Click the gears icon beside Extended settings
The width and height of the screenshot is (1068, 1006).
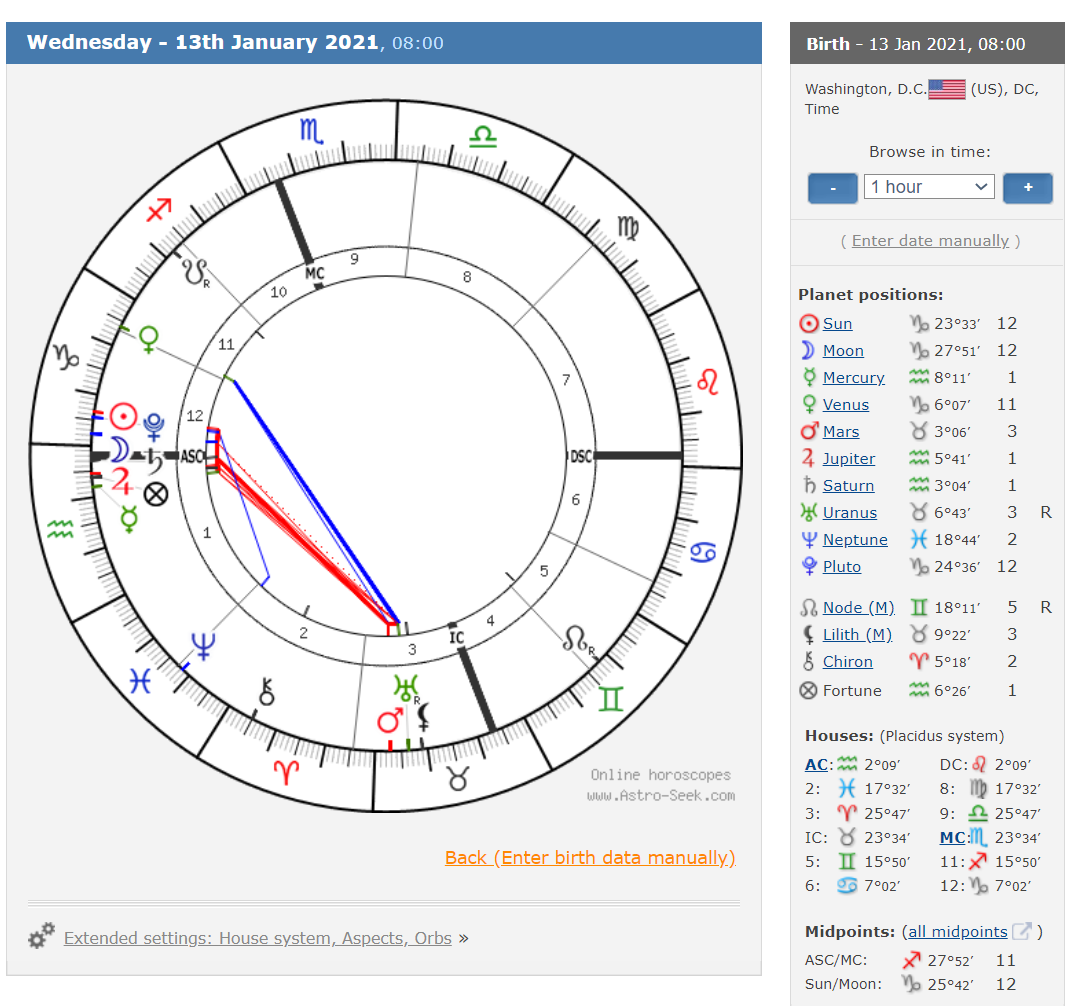pos(41,936)
